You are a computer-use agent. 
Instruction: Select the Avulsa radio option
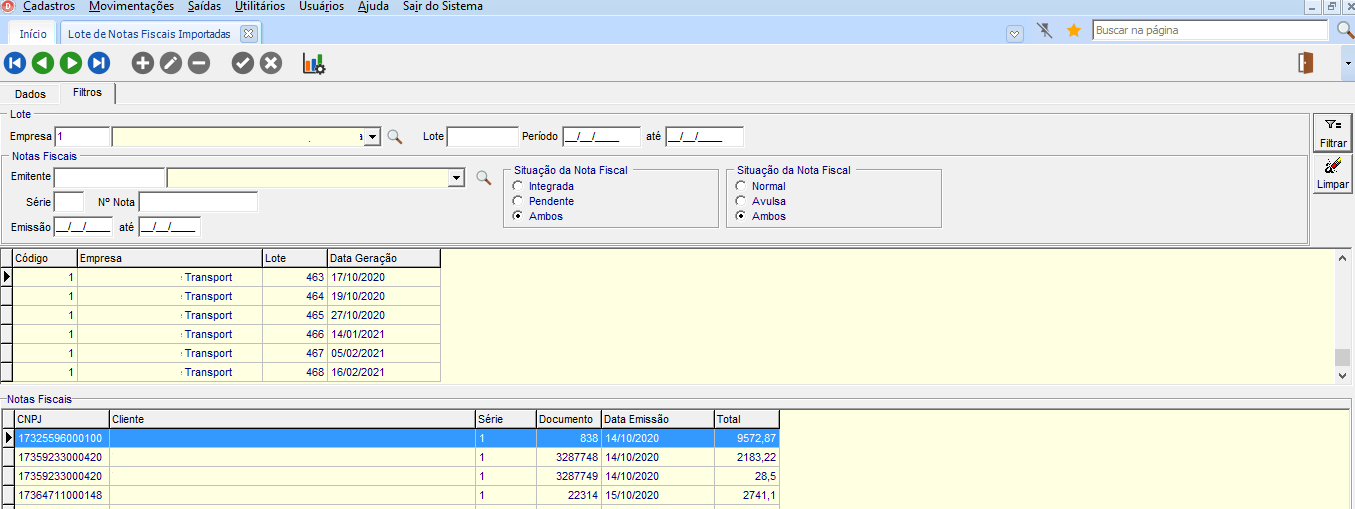[741, 201]
